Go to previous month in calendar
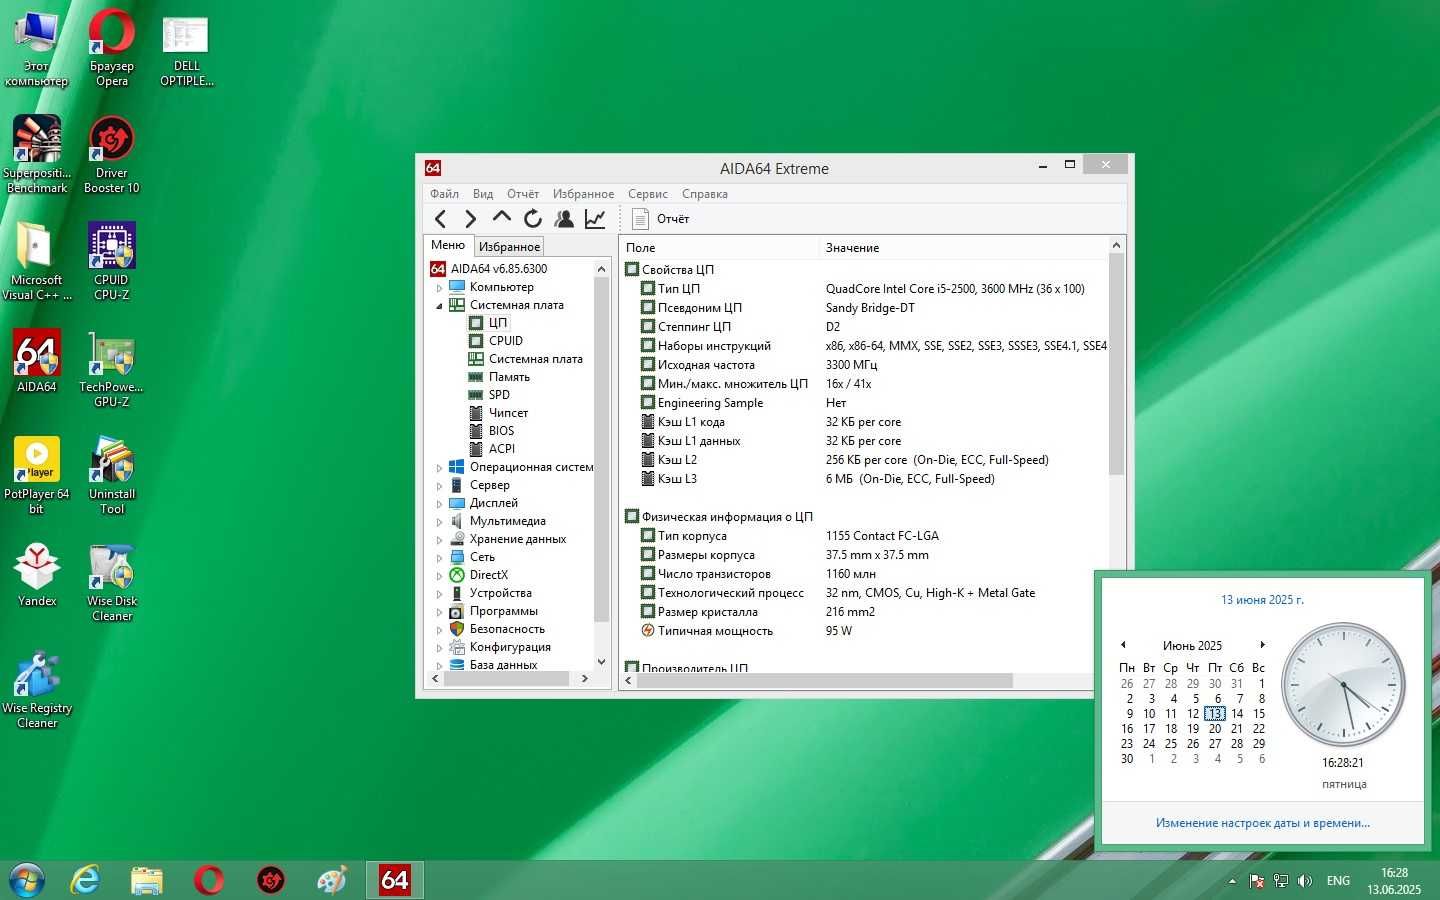The image size is (1440, 900). point(1123,645)
